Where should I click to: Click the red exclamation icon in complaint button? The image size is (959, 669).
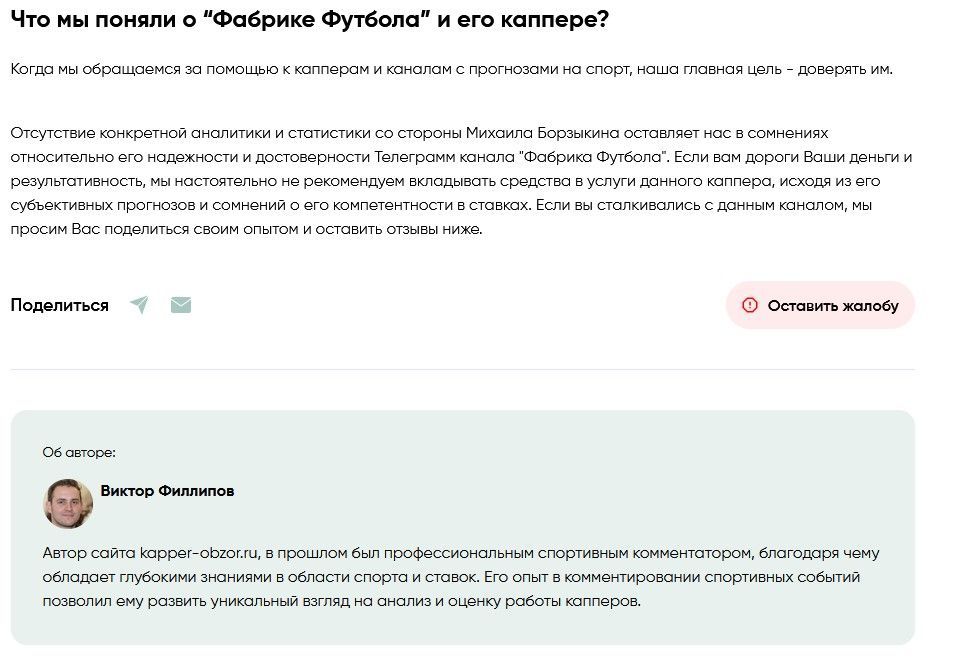coord(749,305)
